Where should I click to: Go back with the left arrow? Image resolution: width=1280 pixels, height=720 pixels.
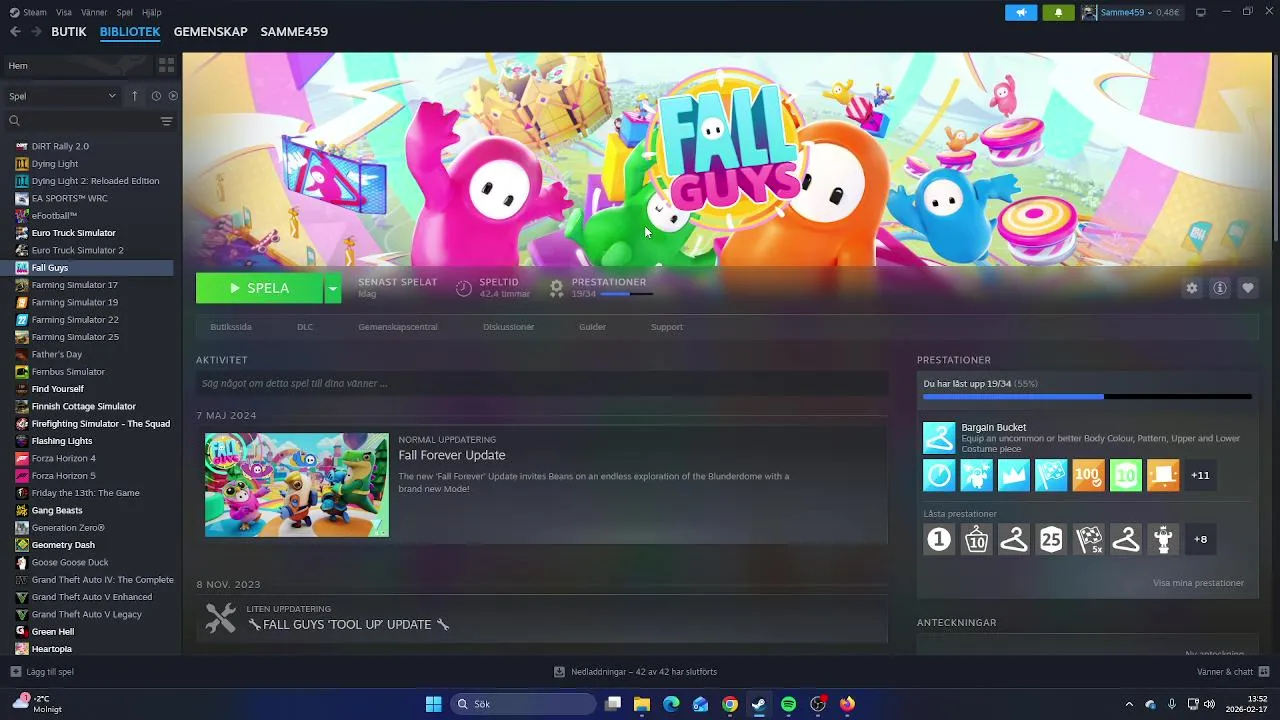pos(15,31)
